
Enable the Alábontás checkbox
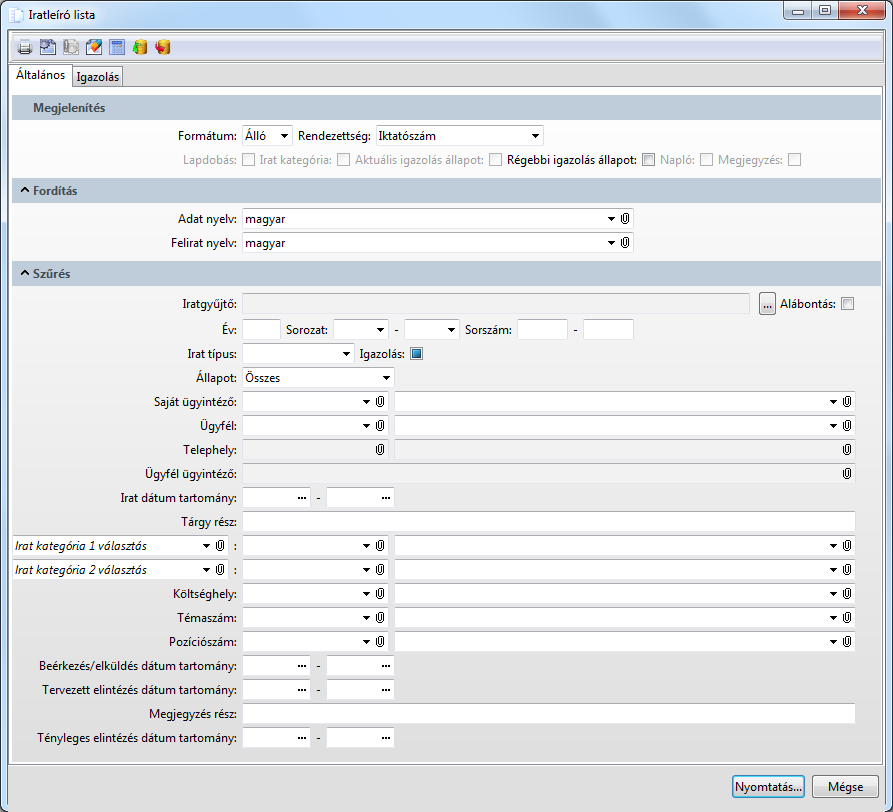pos(848,304)
